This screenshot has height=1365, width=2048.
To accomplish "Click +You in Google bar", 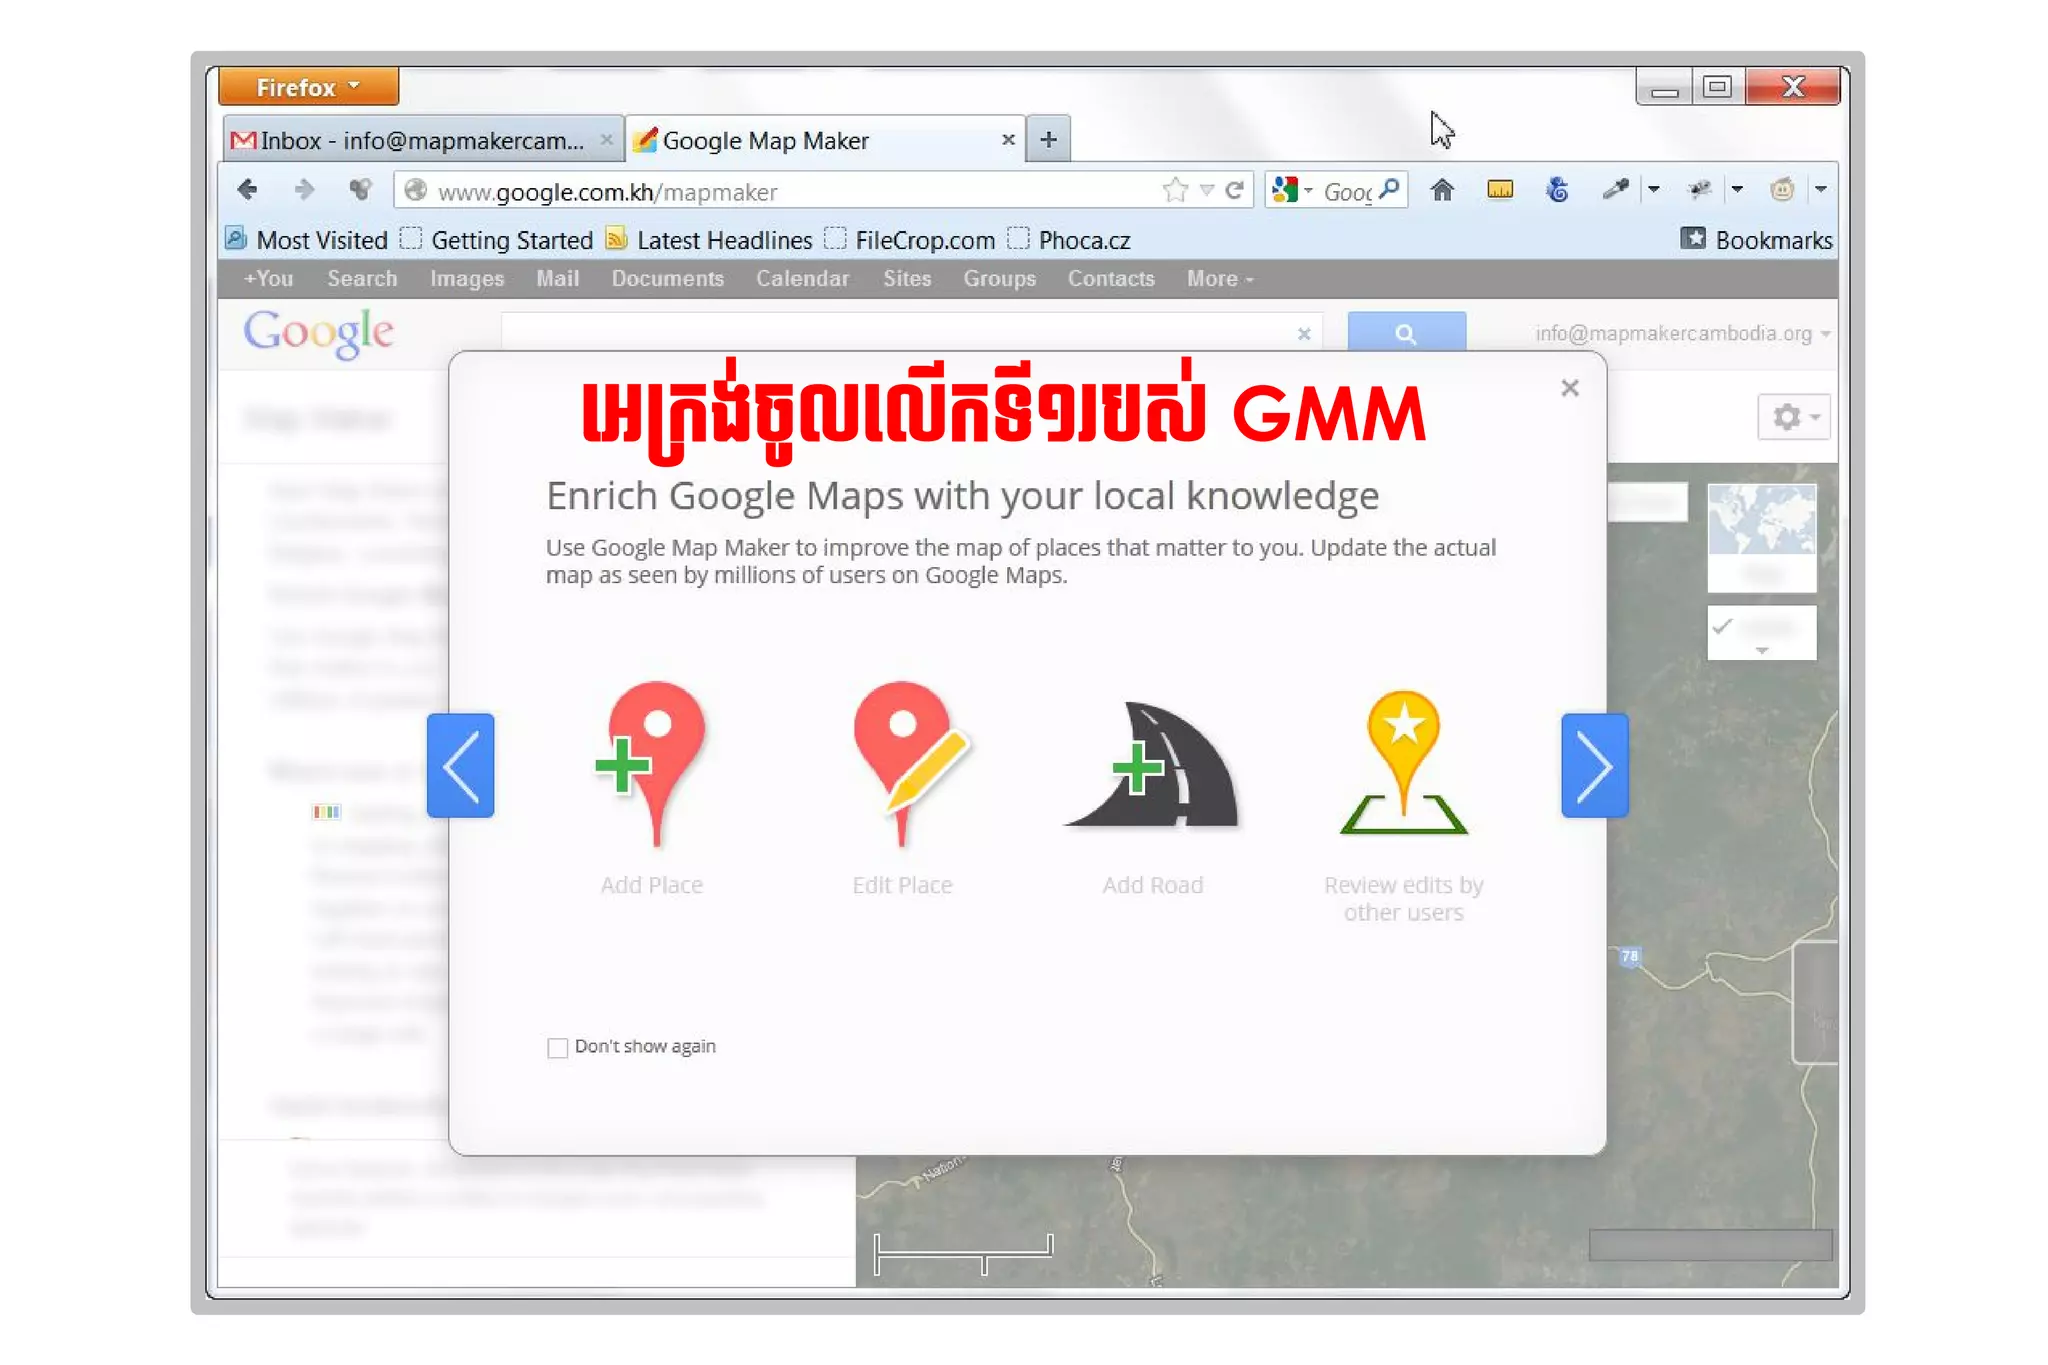I will click(x=268, y=279).
